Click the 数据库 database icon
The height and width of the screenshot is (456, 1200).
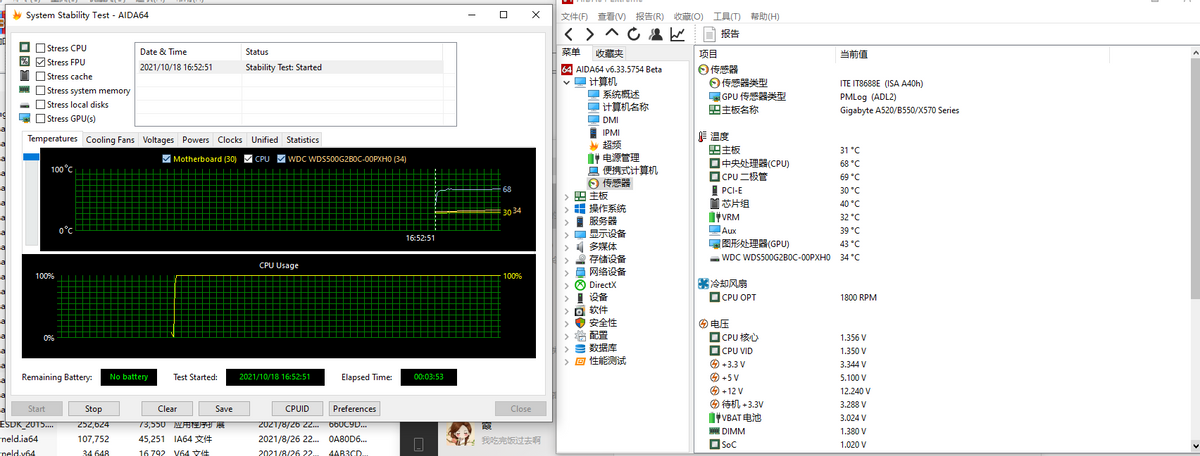pyautogui.click(x=581, y=348)
